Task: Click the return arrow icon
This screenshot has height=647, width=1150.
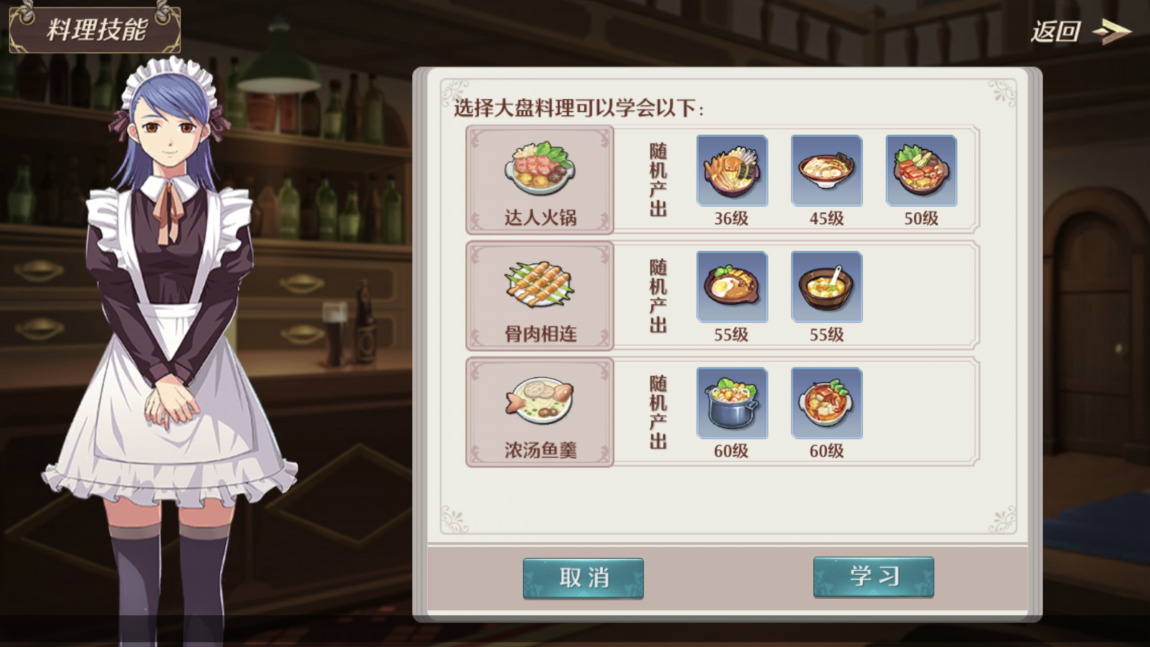Action: pyautogui.click(x=1112, y=31)
